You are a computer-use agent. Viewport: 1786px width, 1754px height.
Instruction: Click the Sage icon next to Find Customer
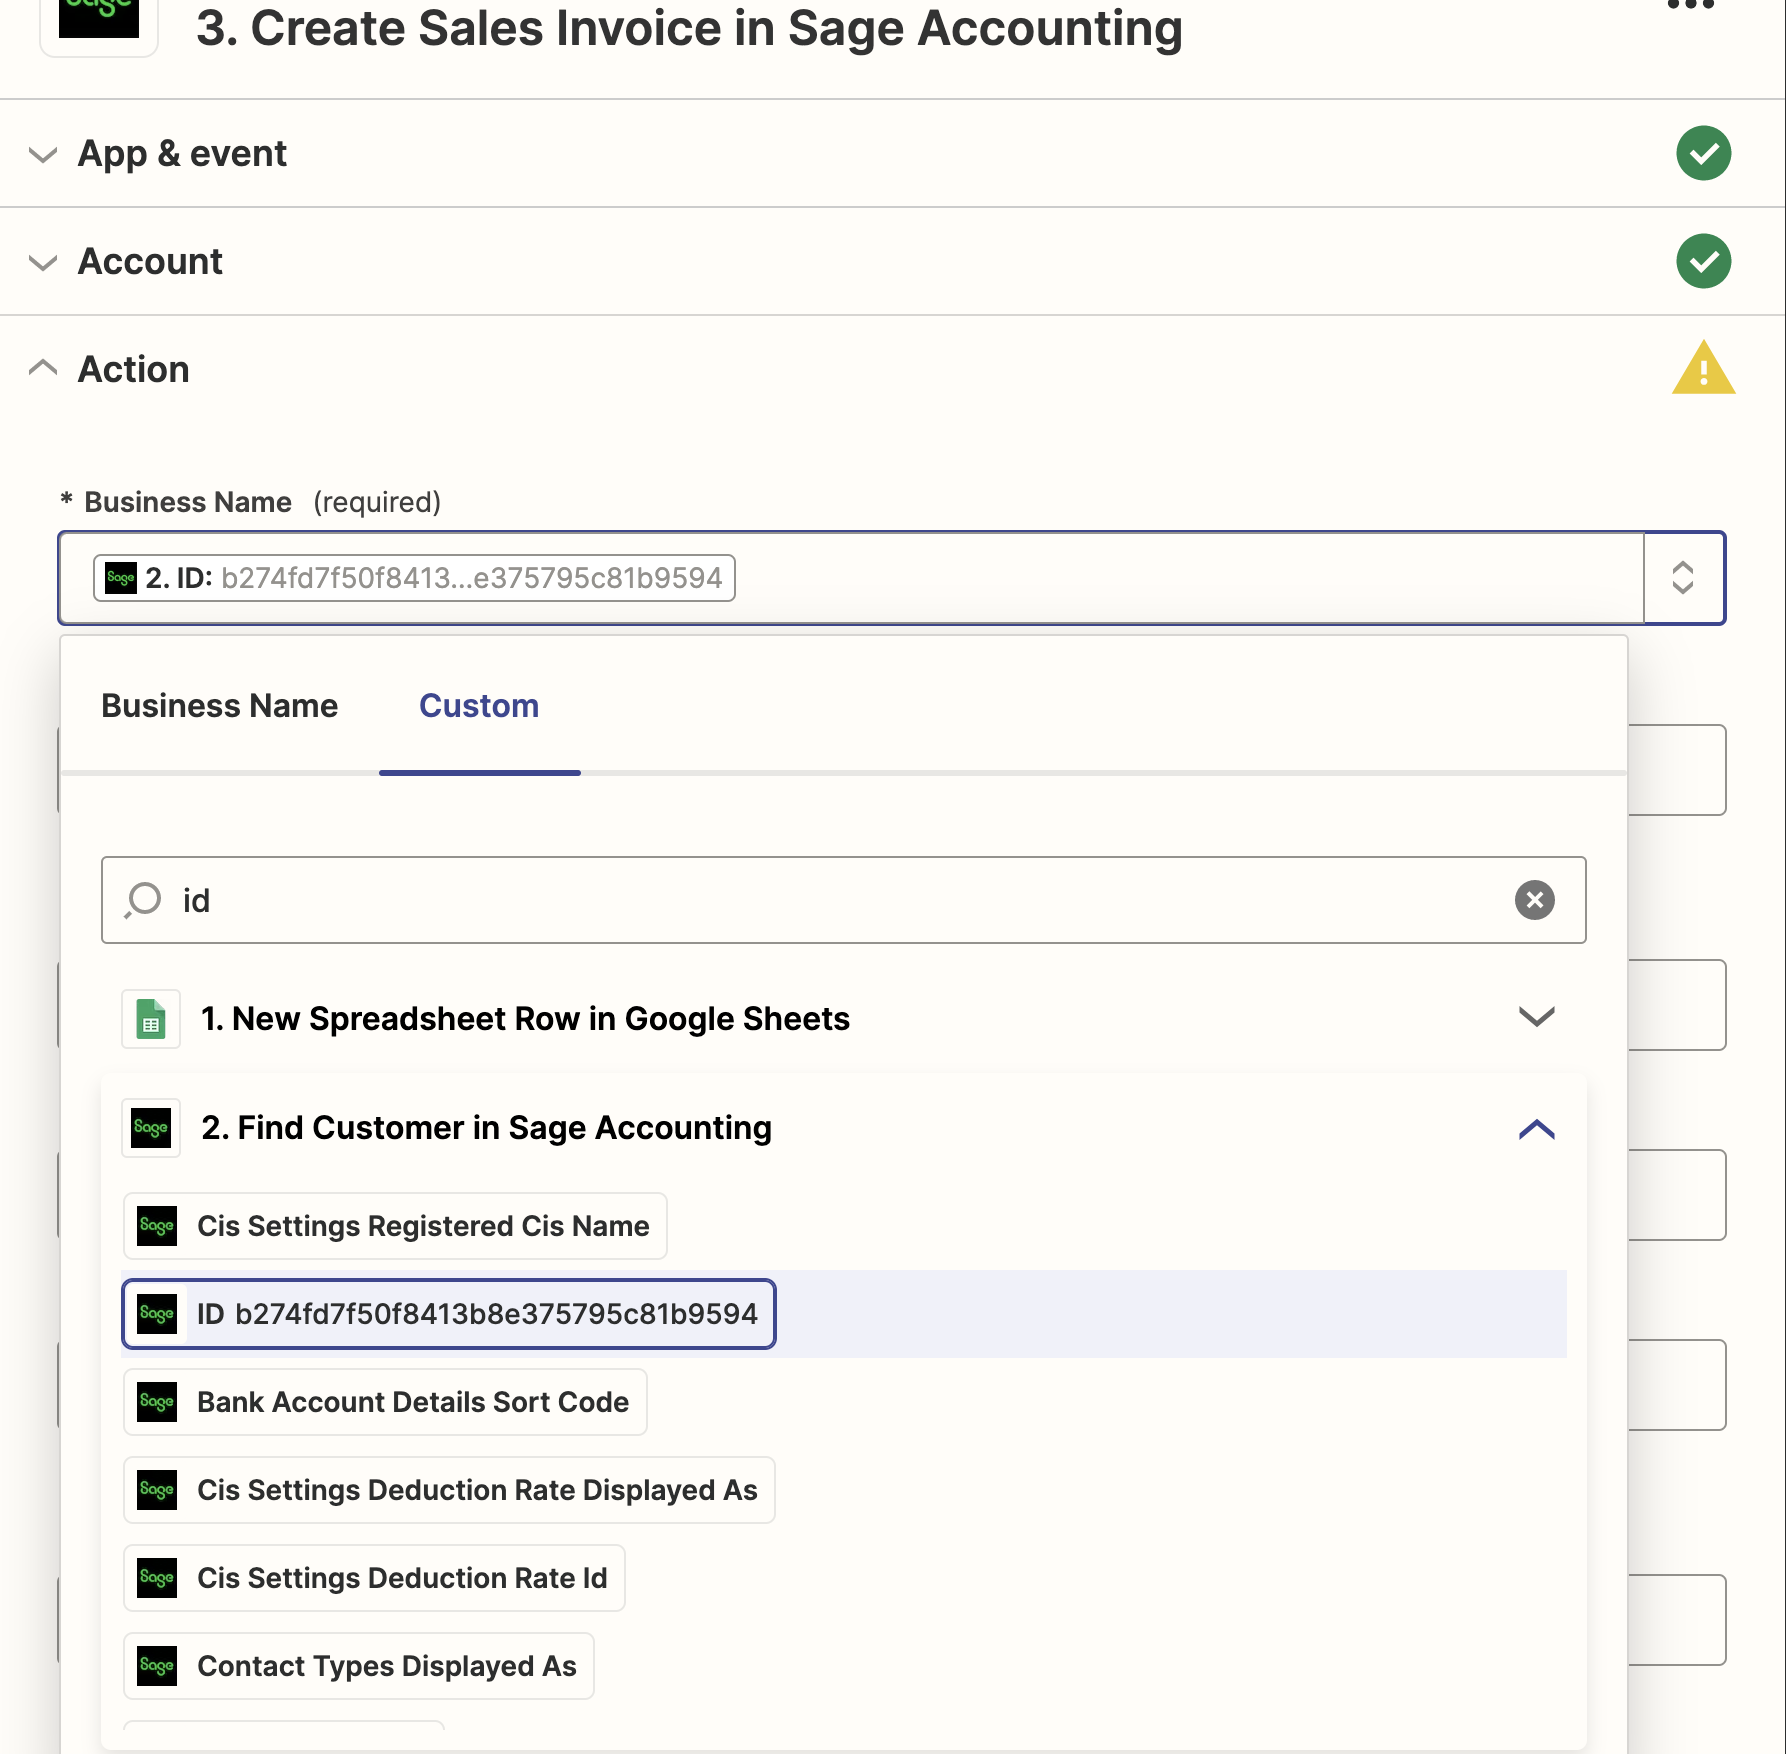pyautogui.click(x=151, y=1128)
